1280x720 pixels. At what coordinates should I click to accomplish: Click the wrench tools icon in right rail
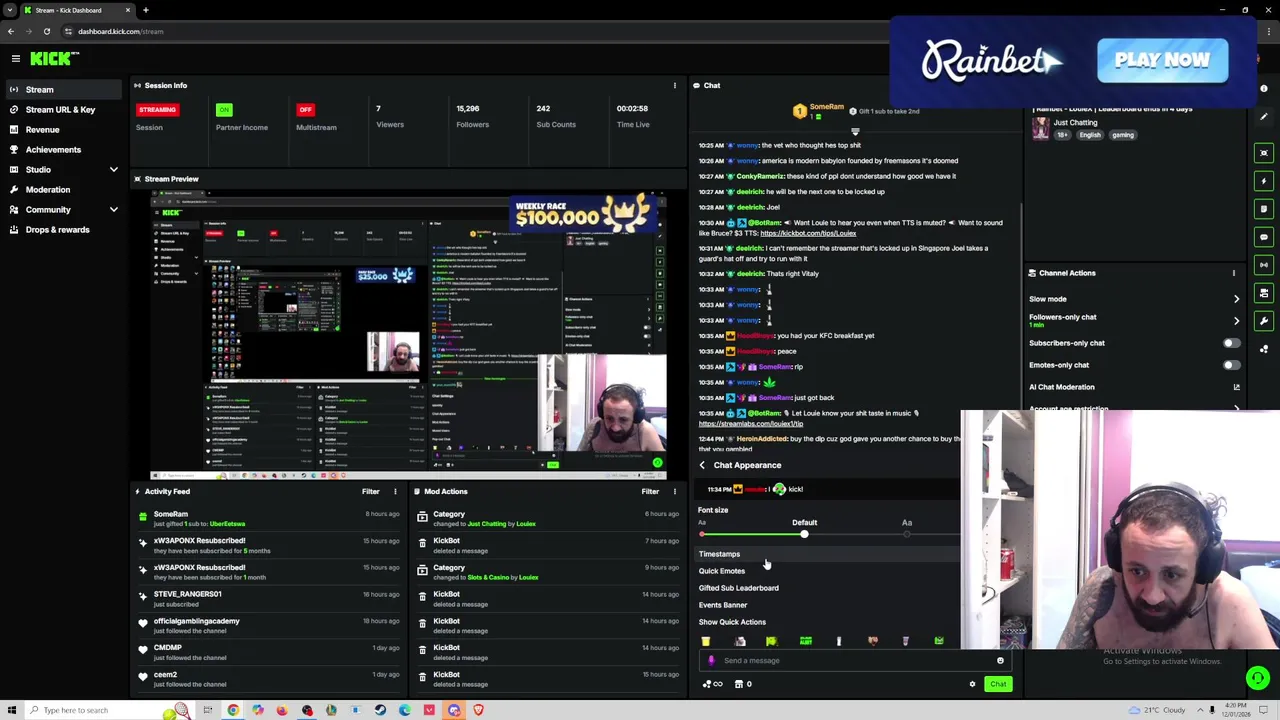(x=1264, y=321)
